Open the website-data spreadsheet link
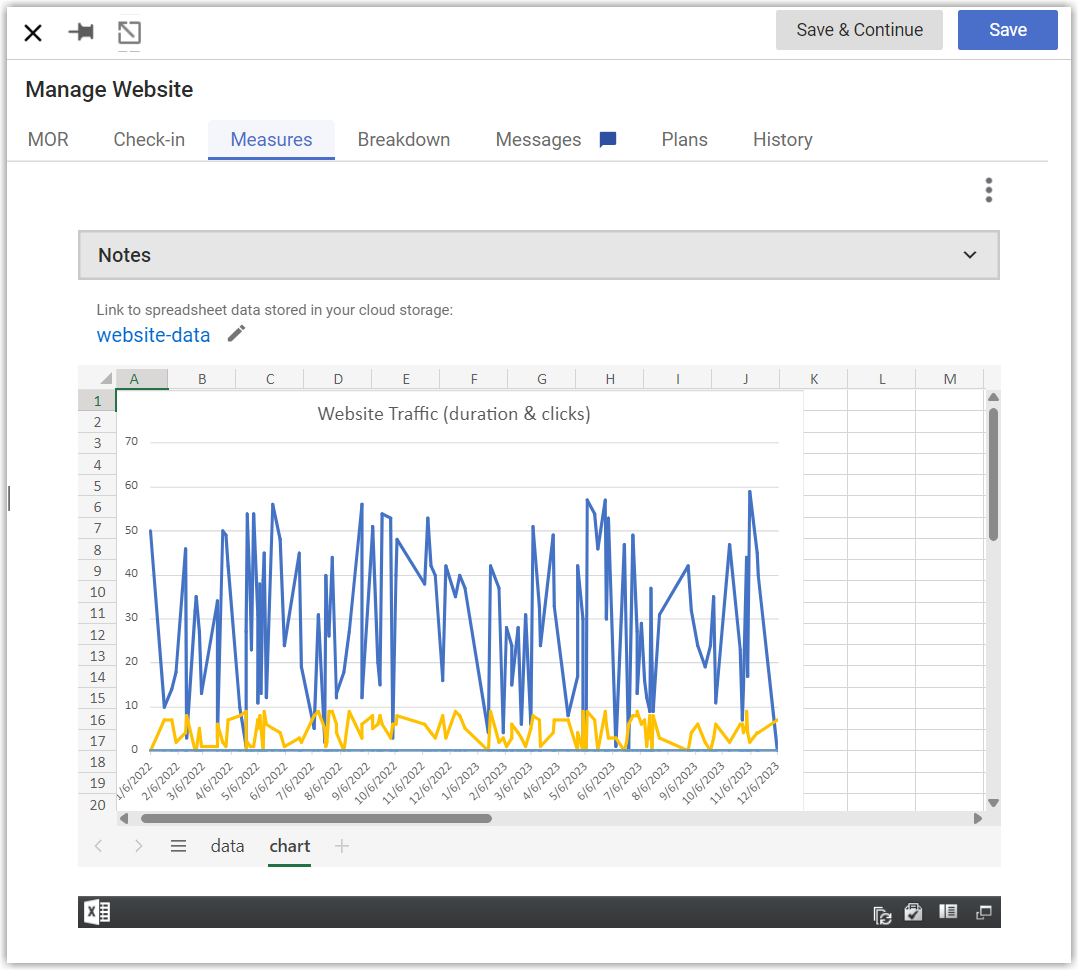1079x971 pixels. point(153,335)
